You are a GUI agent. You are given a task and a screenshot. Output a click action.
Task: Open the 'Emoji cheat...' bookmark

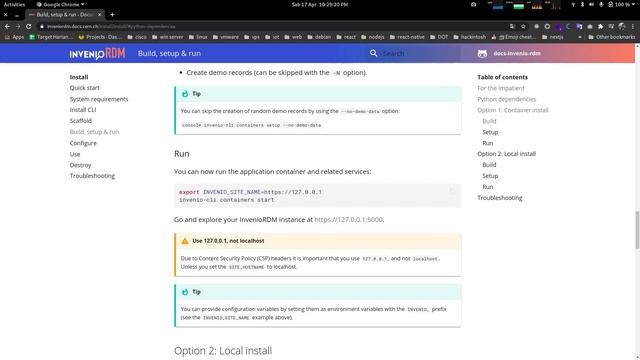coord(514,37)
